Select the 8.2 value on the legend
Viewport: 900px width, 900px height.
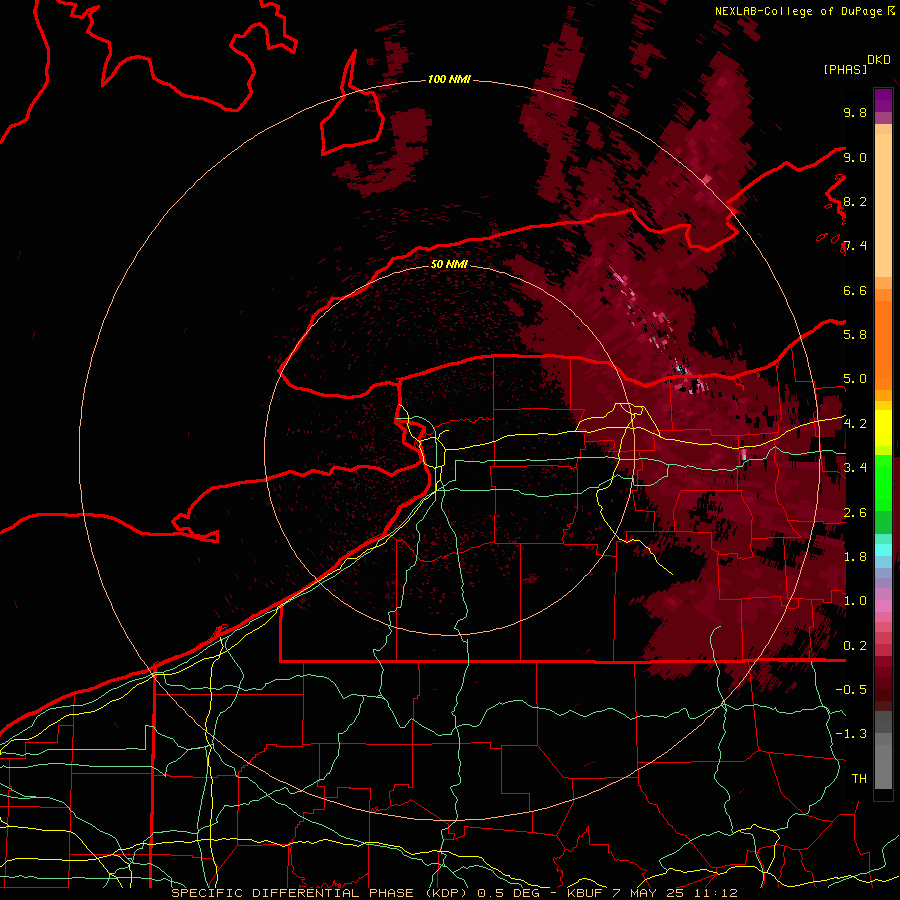tap(855, 201)
